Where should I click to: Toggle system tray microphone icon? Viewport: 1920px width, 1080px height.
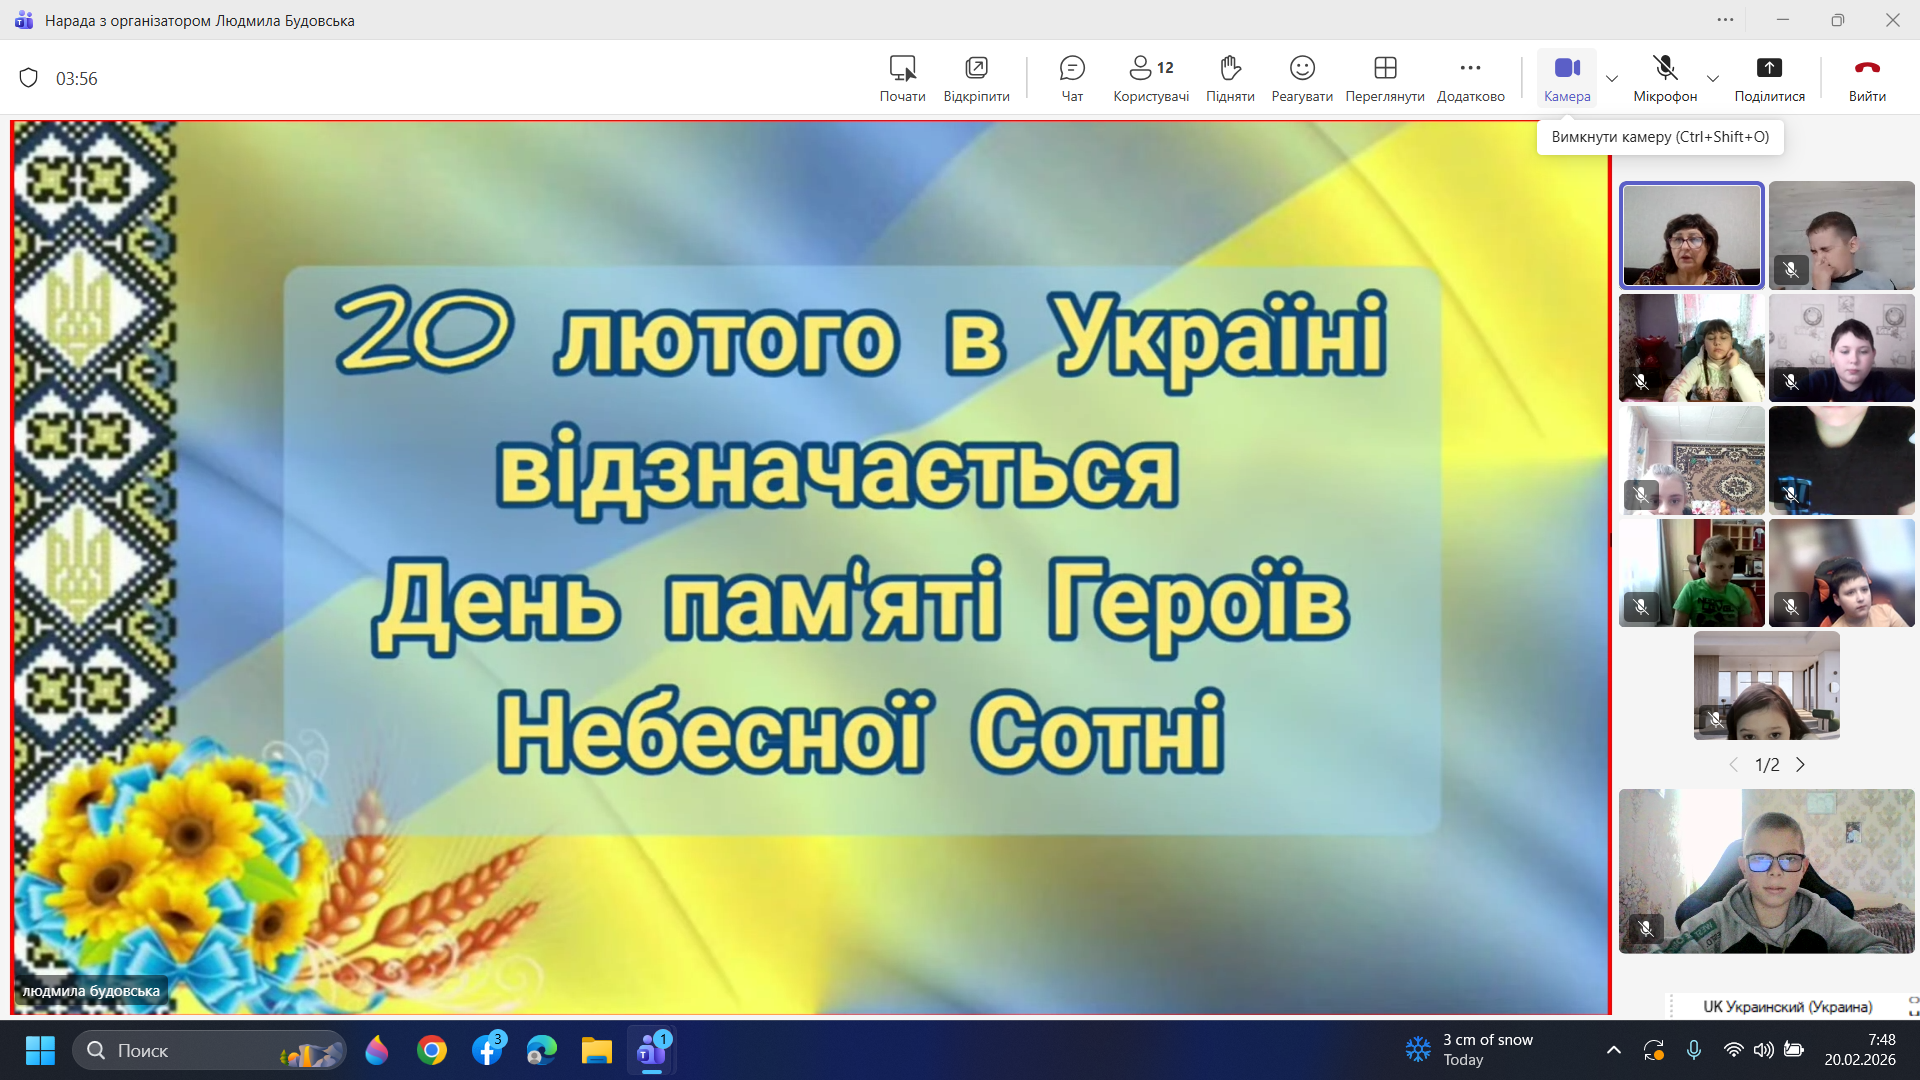click(x=1693, y=1050)
